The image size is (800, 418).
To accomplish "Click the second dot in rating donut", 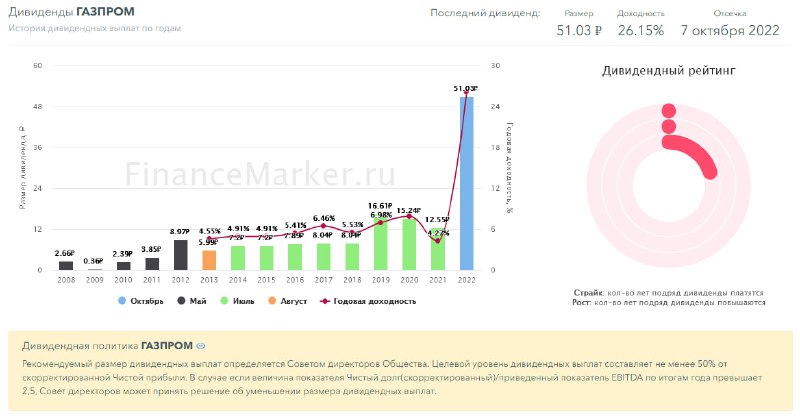I will (x=669, y=127).
